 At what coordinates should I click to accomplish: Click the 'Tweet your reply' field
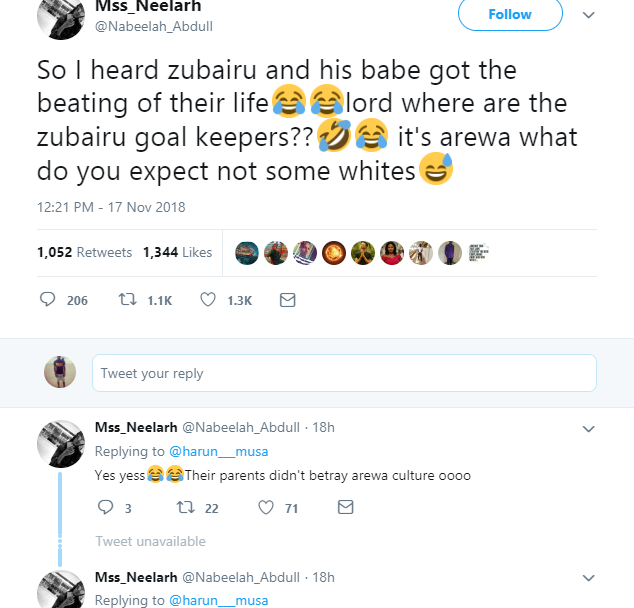pos(344,373)
